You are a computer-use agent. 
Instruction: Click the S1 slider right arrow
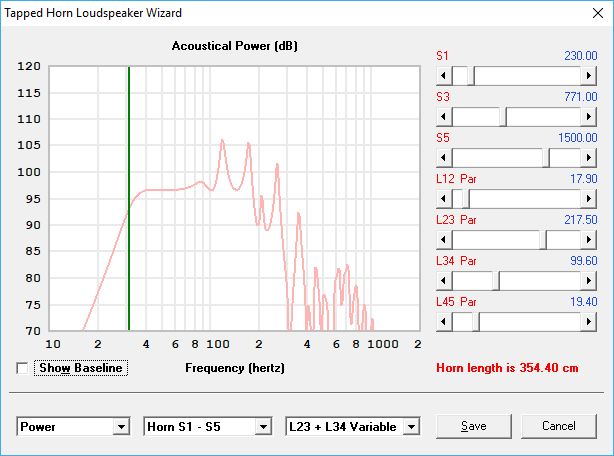tap(589, 76)
